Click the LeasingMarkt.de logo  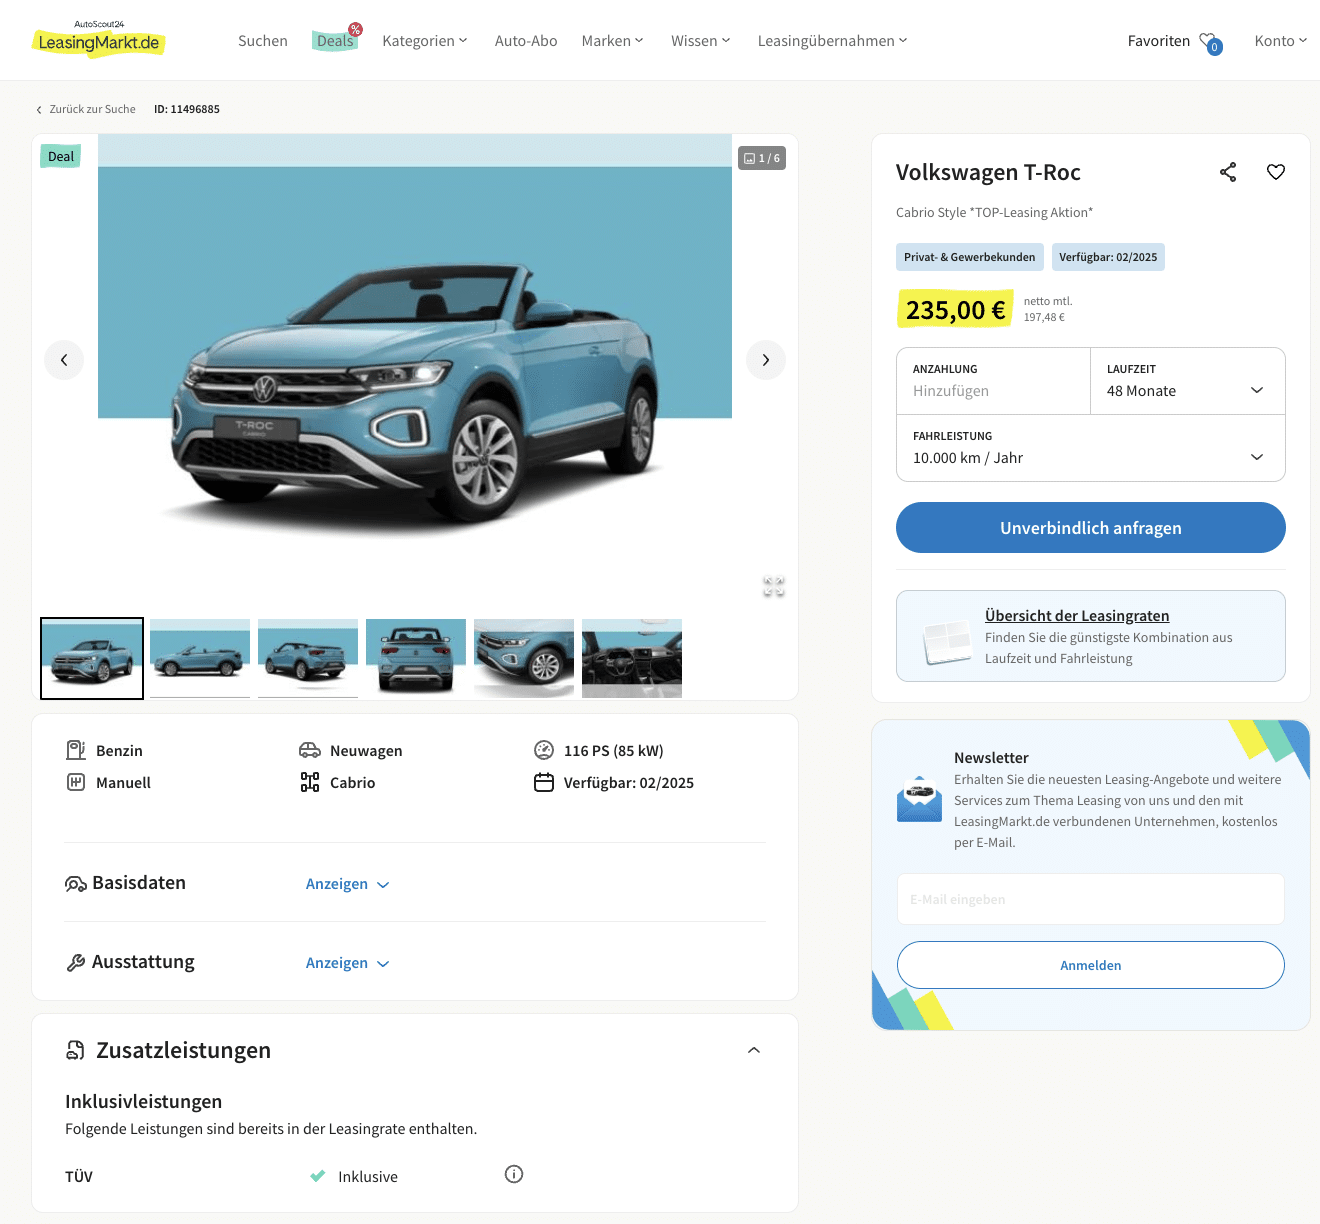pos(98,39)
